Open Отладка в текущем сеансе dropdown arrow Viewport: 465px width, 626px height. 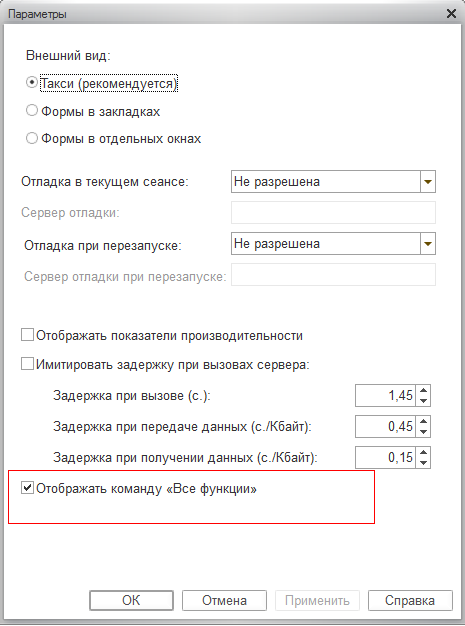coord(427,182)
